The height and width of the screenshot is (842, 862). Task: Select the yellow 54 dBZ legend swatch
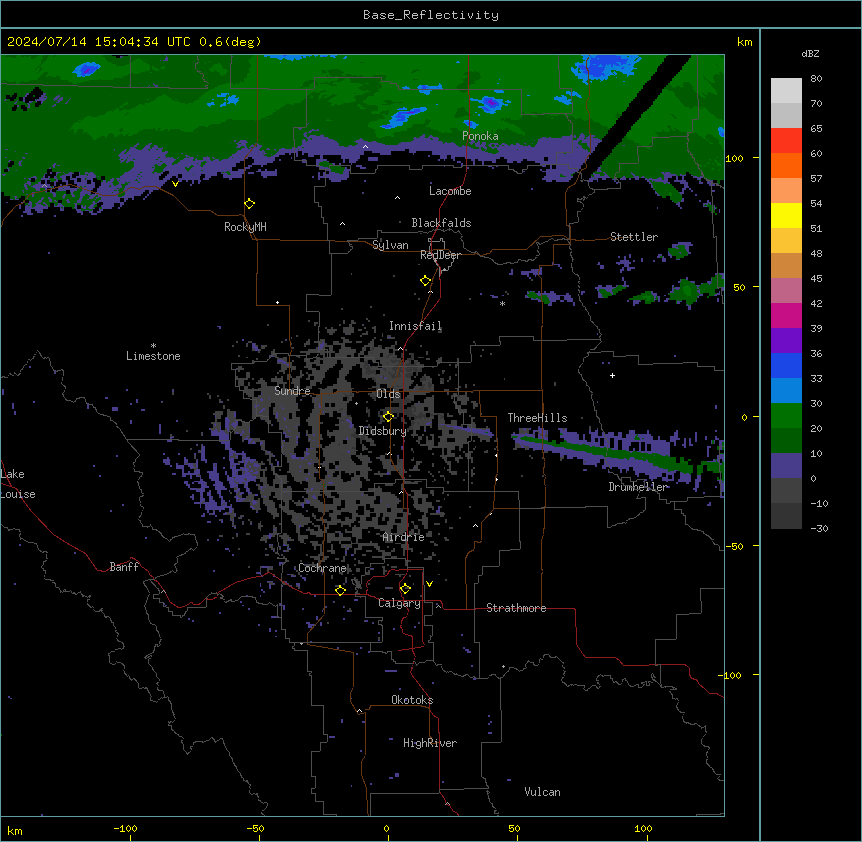point(786,215)
